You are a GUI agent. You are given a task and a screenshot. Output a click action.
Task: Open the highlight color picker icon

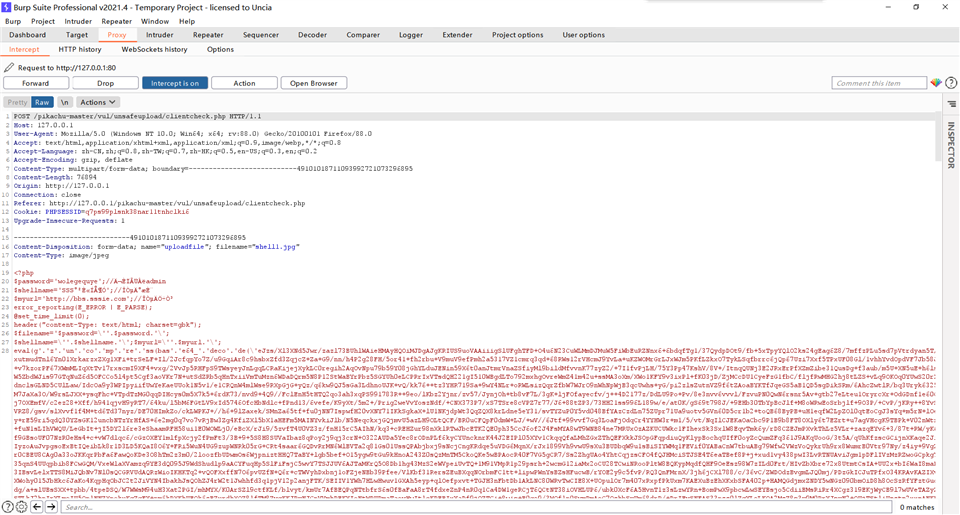[x=936, y=83]
